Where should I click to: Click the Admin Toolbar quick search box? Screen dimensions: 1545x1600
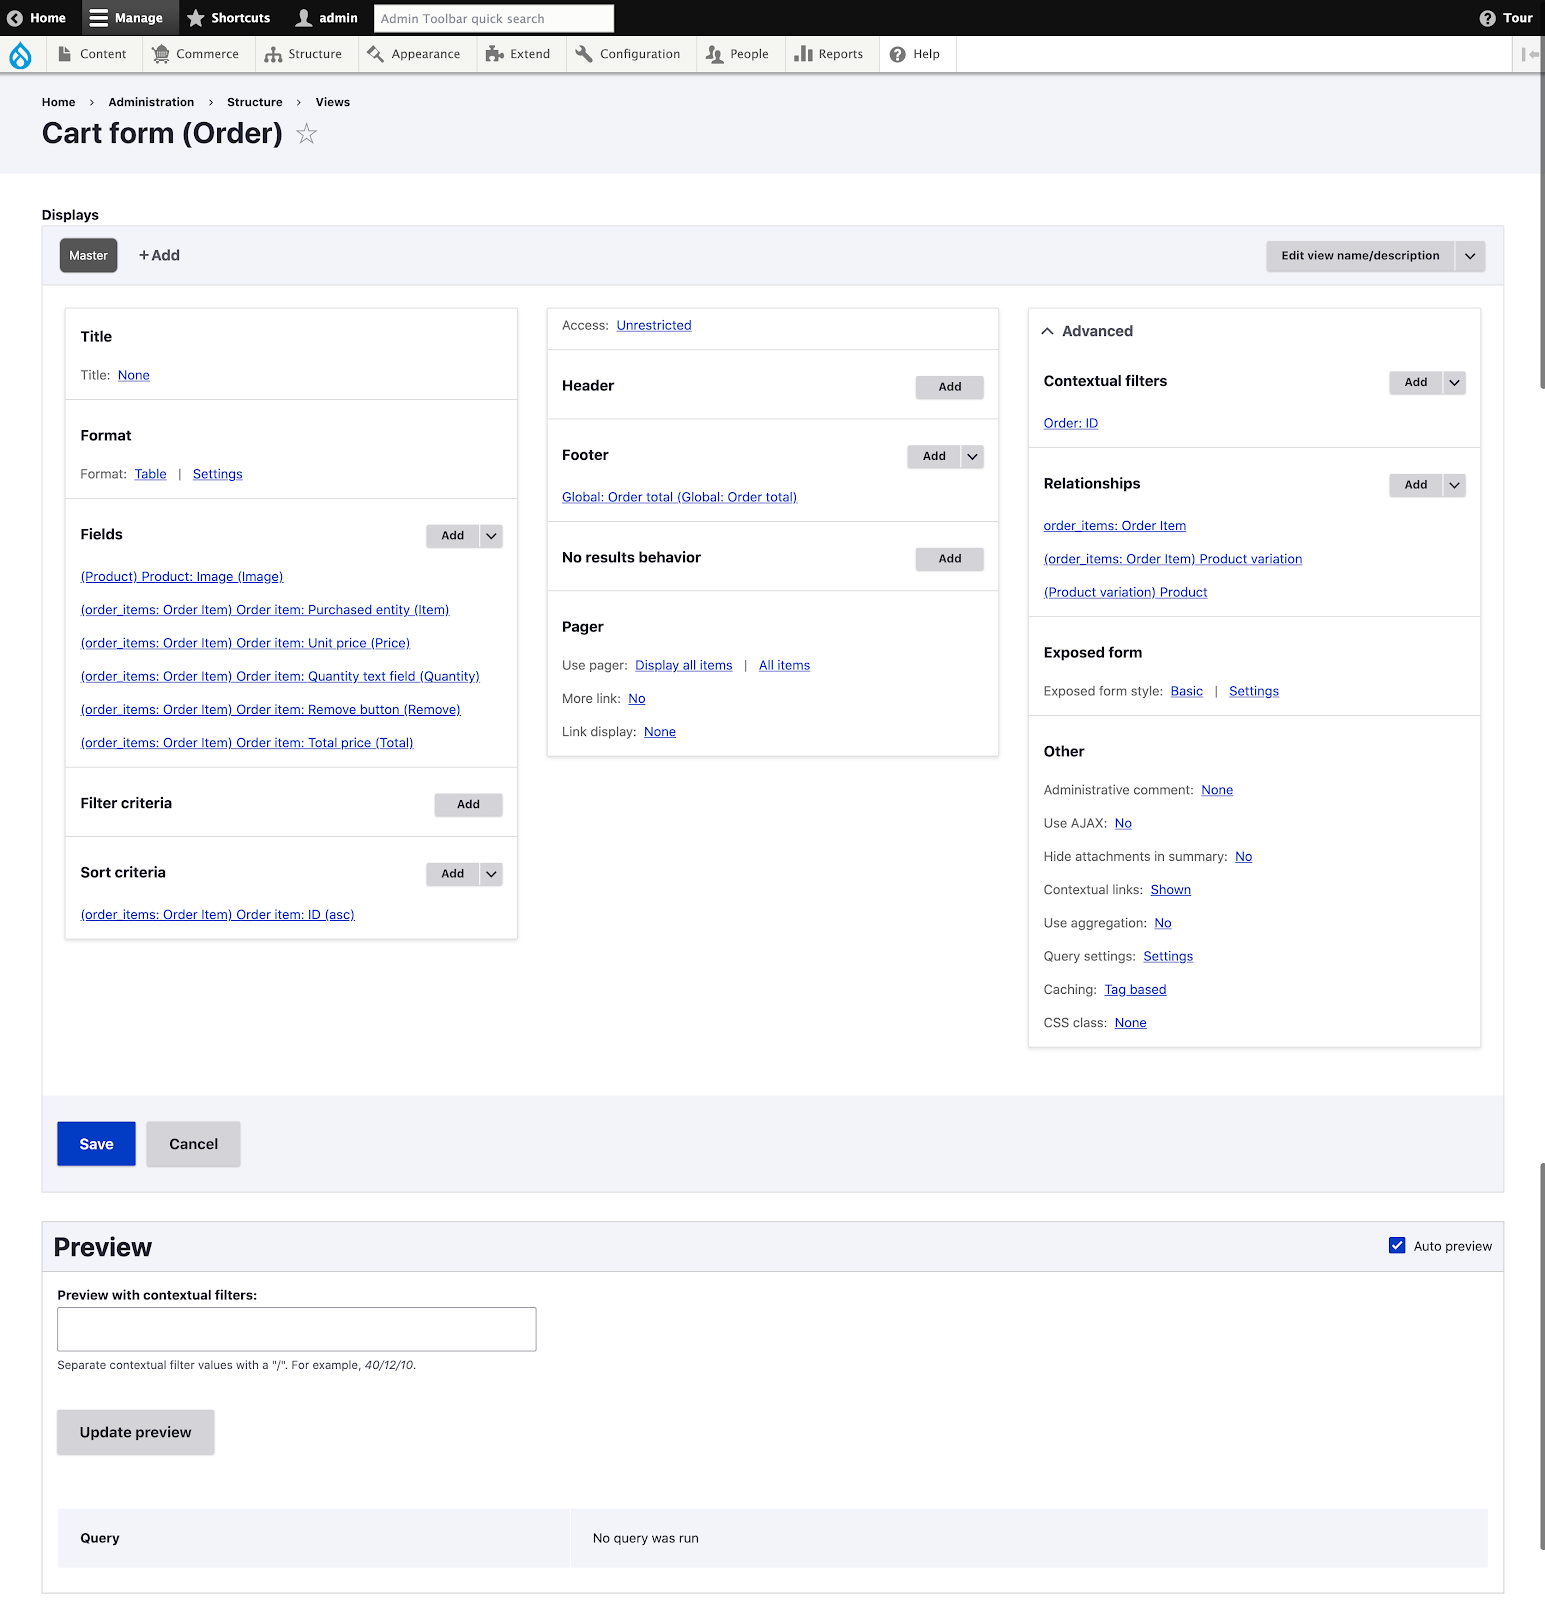point(493,18)
